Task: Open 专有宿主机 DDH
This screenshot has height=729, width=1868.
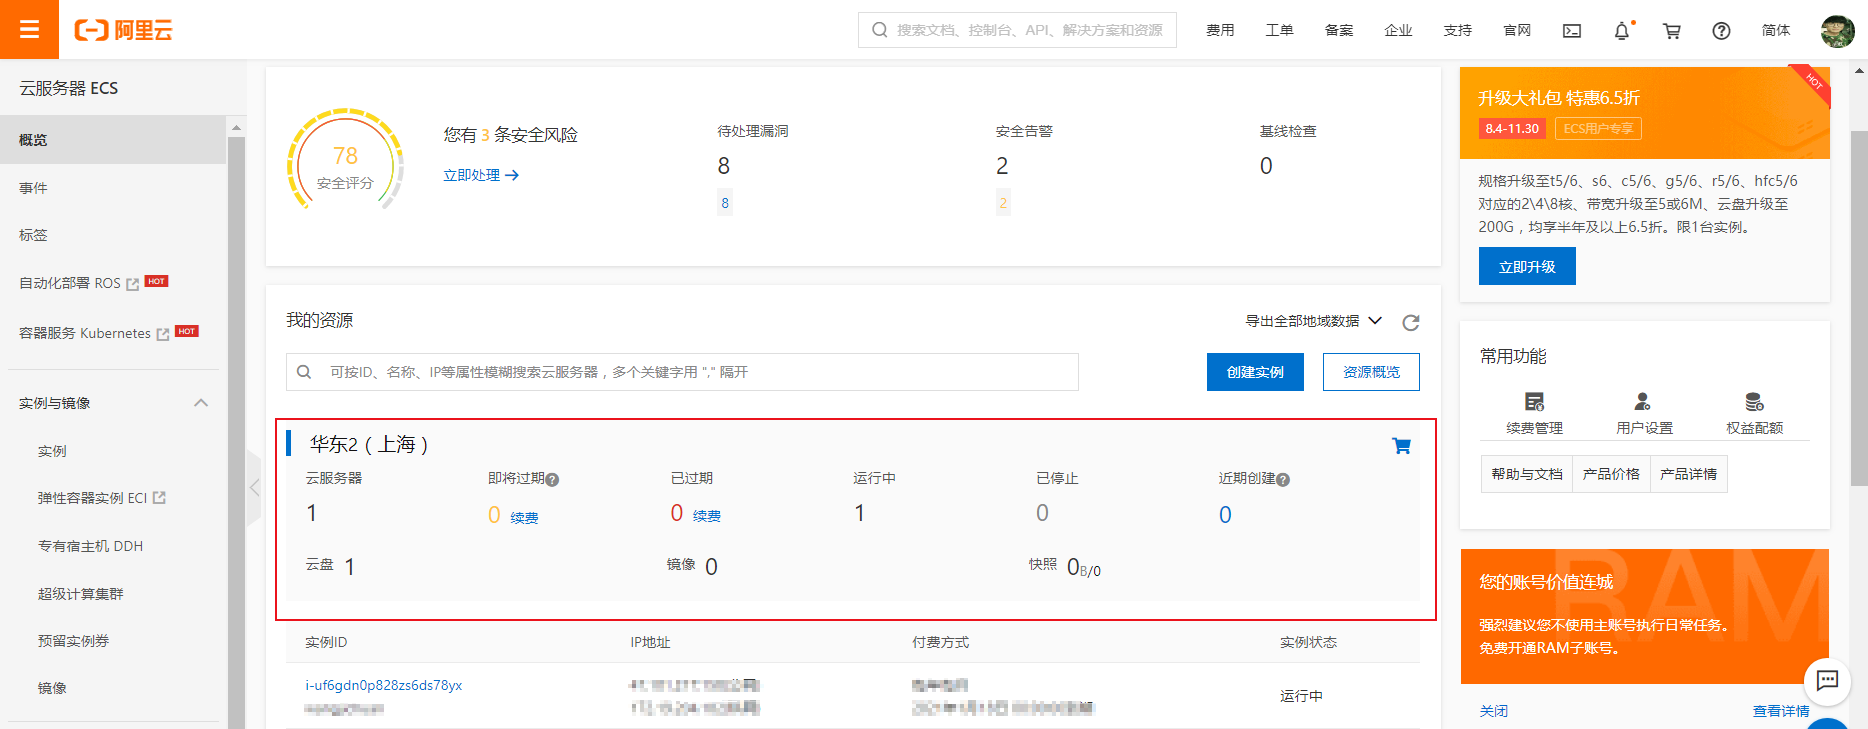Action: tap(90, 546)
